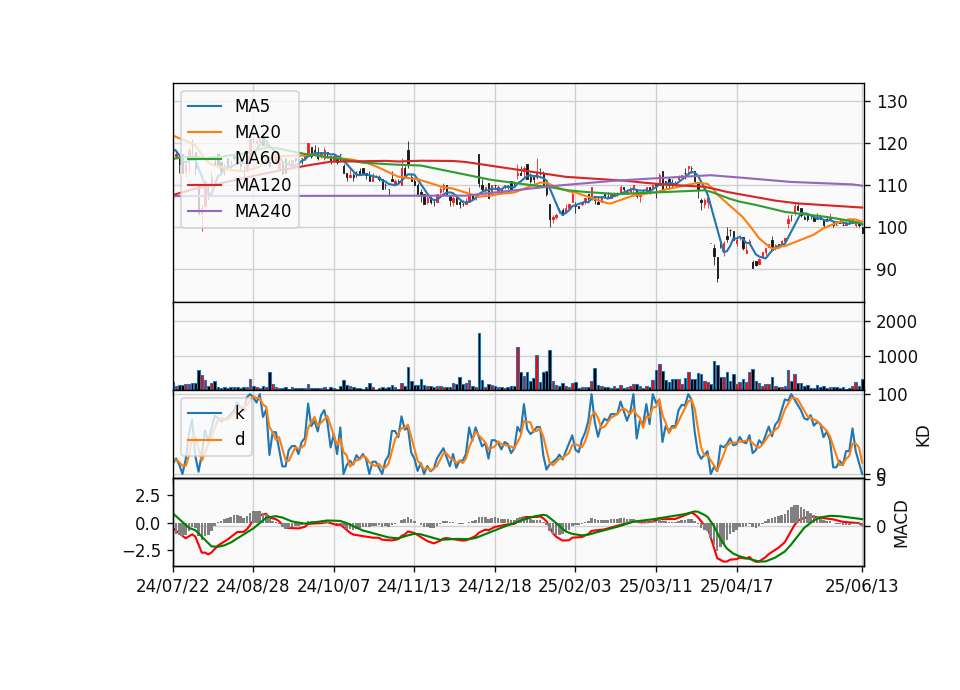Click the MACD axis title
This screenshot has width=960, height=690.
[901, 525]
